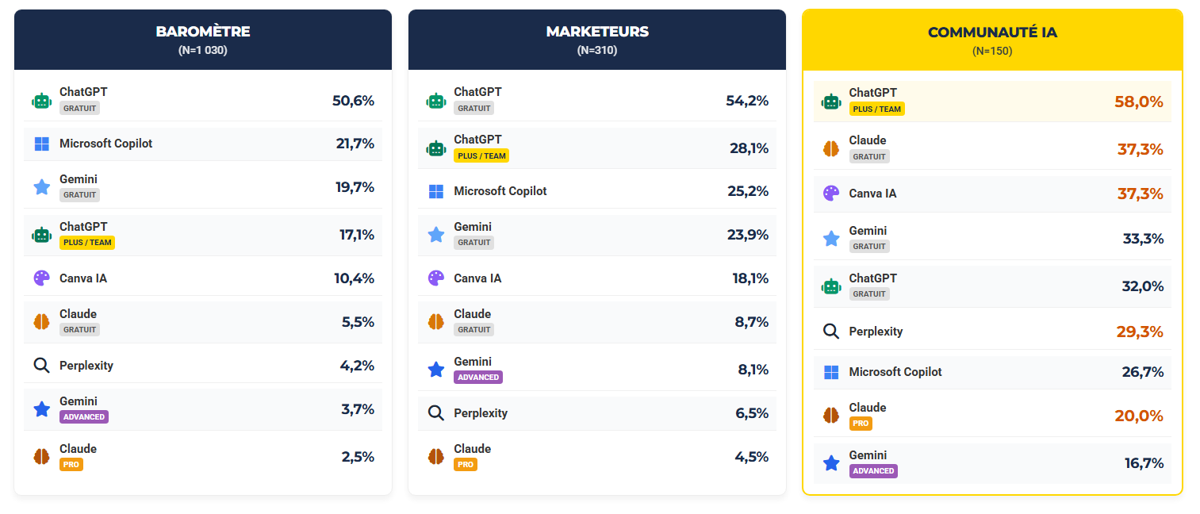
Task: Click the Canva IA label in Marketeurs
Action: point(477,278)
